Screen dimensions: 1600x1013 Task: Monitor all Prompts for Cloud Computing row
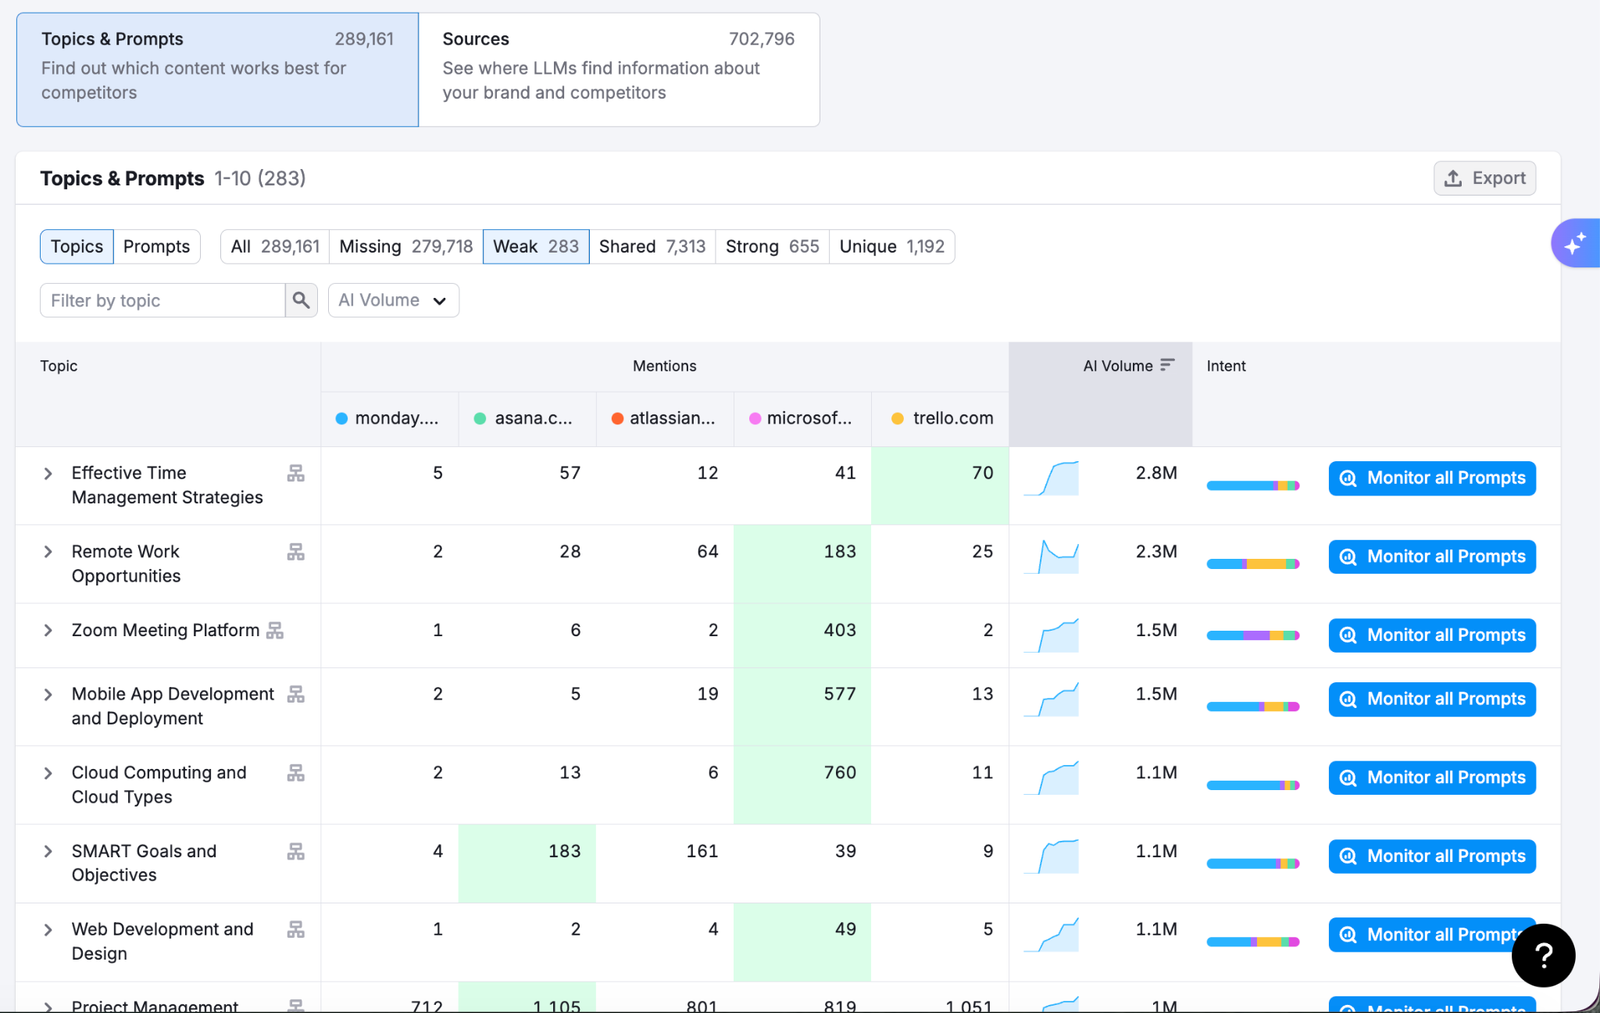click(1432, 778)
